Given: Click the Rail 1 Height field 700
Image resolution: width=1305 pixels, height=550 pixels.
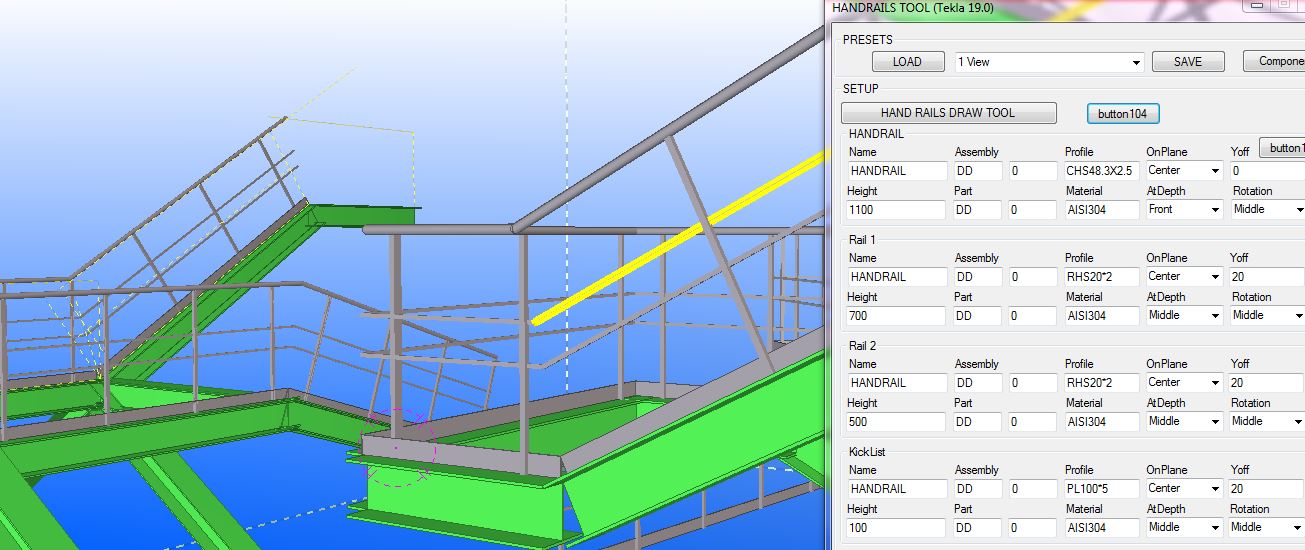Looking at the screenshot, I should pos(895,316).
